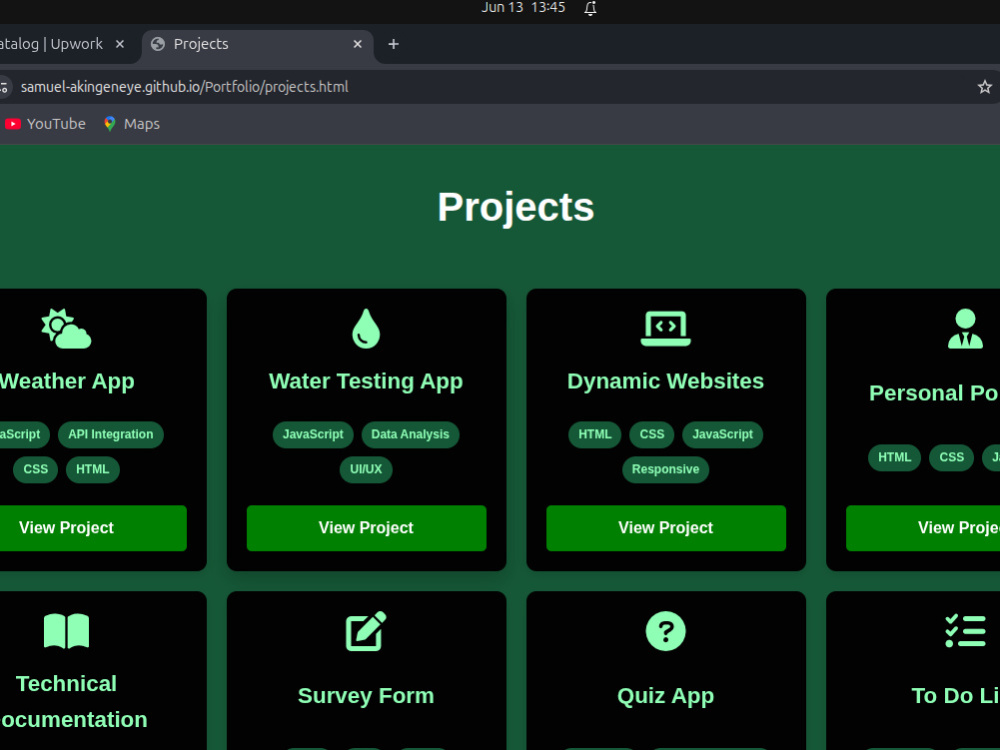Click the globe favicon on Projects tab
This screenshot has width=1000, height=750.
pyautogui.click(x=158, y=44)
